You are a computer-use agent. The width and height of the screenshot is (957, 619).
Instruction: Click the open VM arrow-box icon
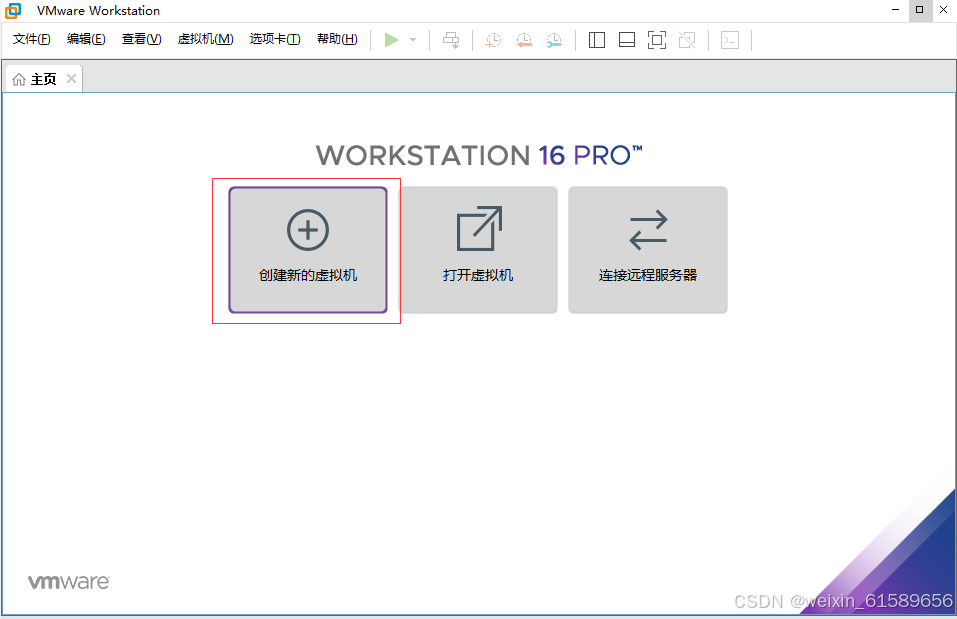click(x=479, y=228)
